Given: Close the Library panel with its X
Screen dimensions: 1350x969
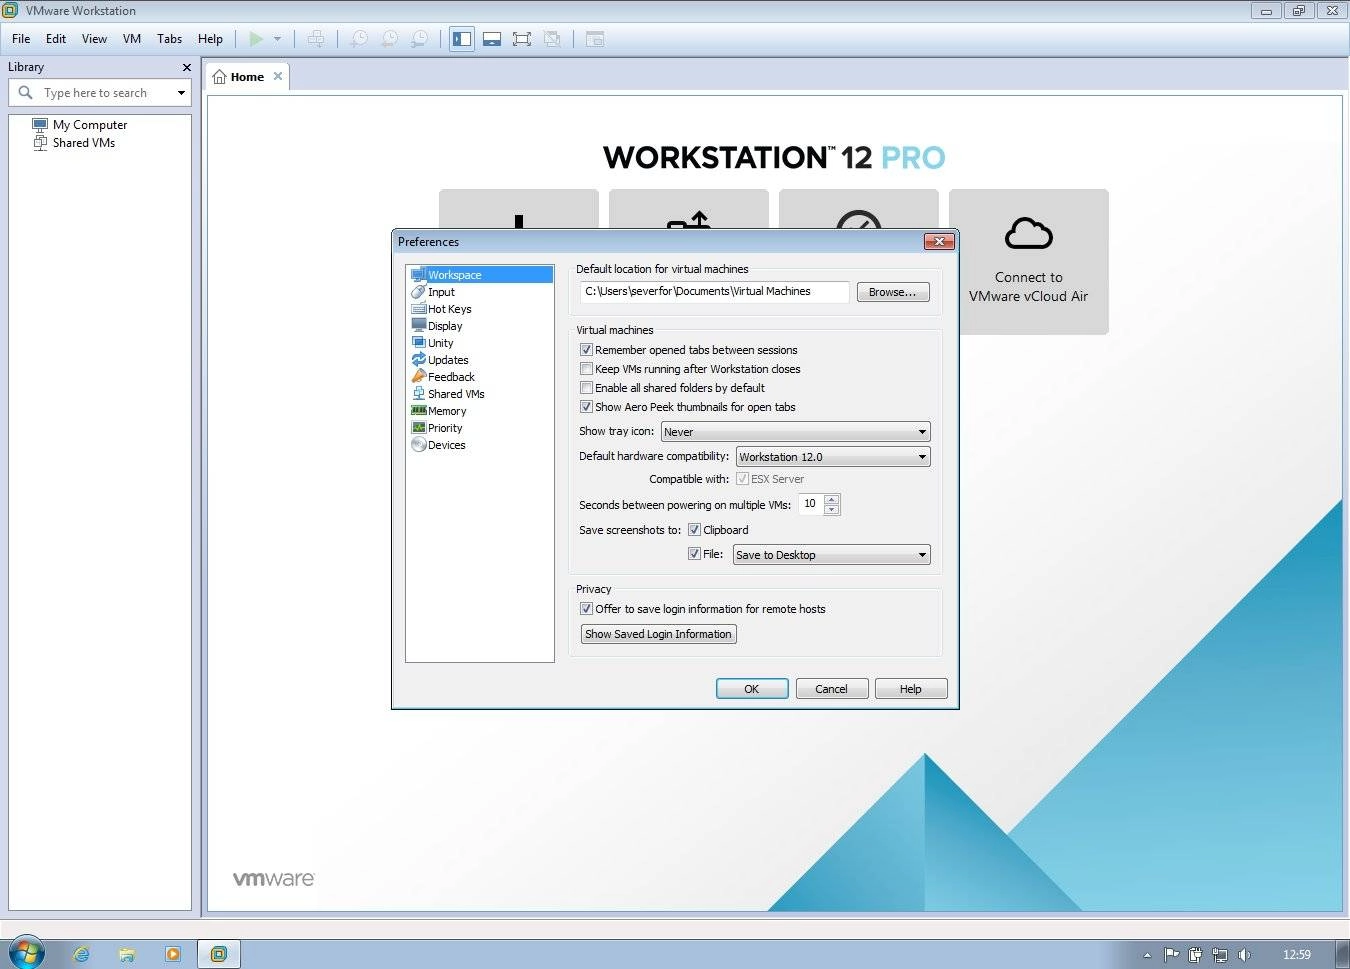Looking at the screenshot, I should click(x=186, y=67).
